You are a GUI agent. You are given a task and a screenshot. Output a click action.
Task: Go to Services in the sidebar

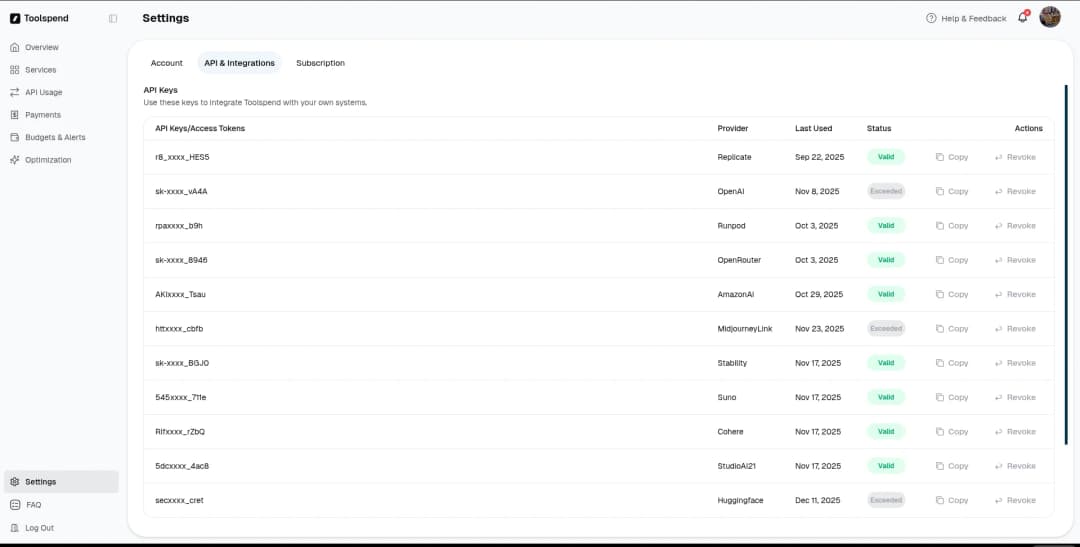(41, 70)
